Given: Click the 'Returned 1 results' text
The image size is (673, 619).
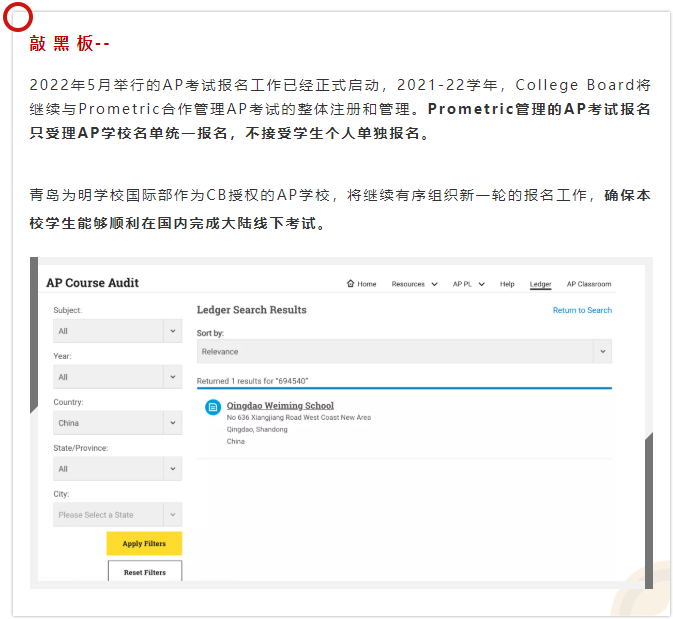Looking at the screenshot, I should 252,381.
